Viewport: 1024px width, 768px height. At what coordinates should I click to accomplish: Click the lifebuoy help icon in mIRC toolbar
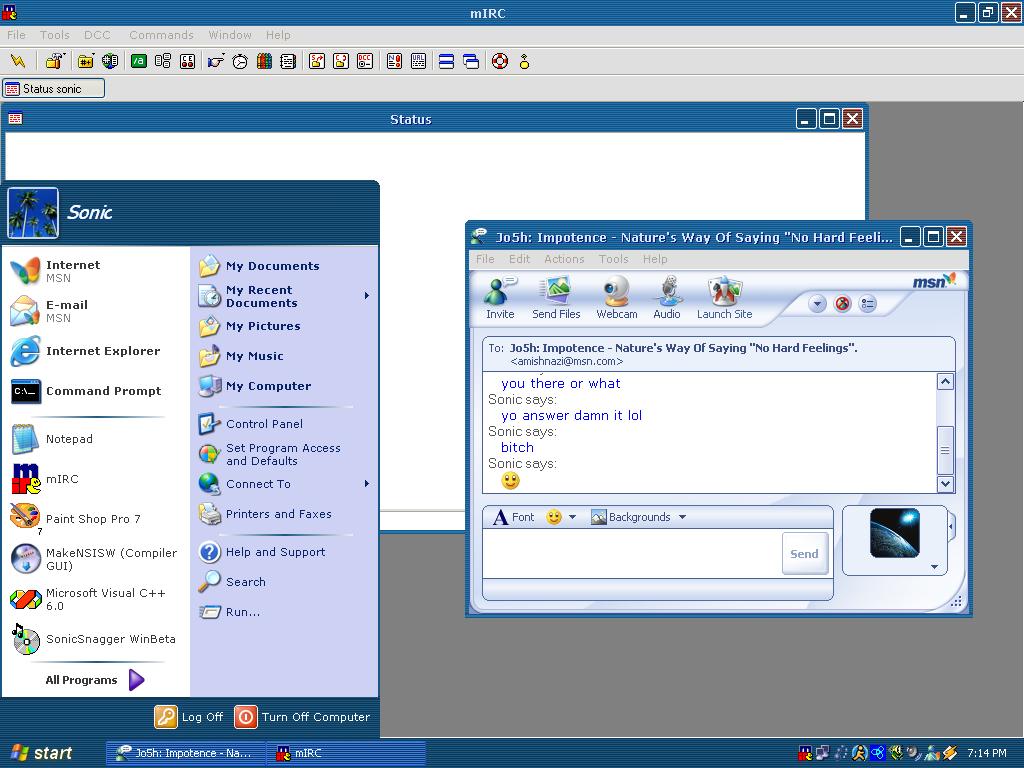click(500, 61)
